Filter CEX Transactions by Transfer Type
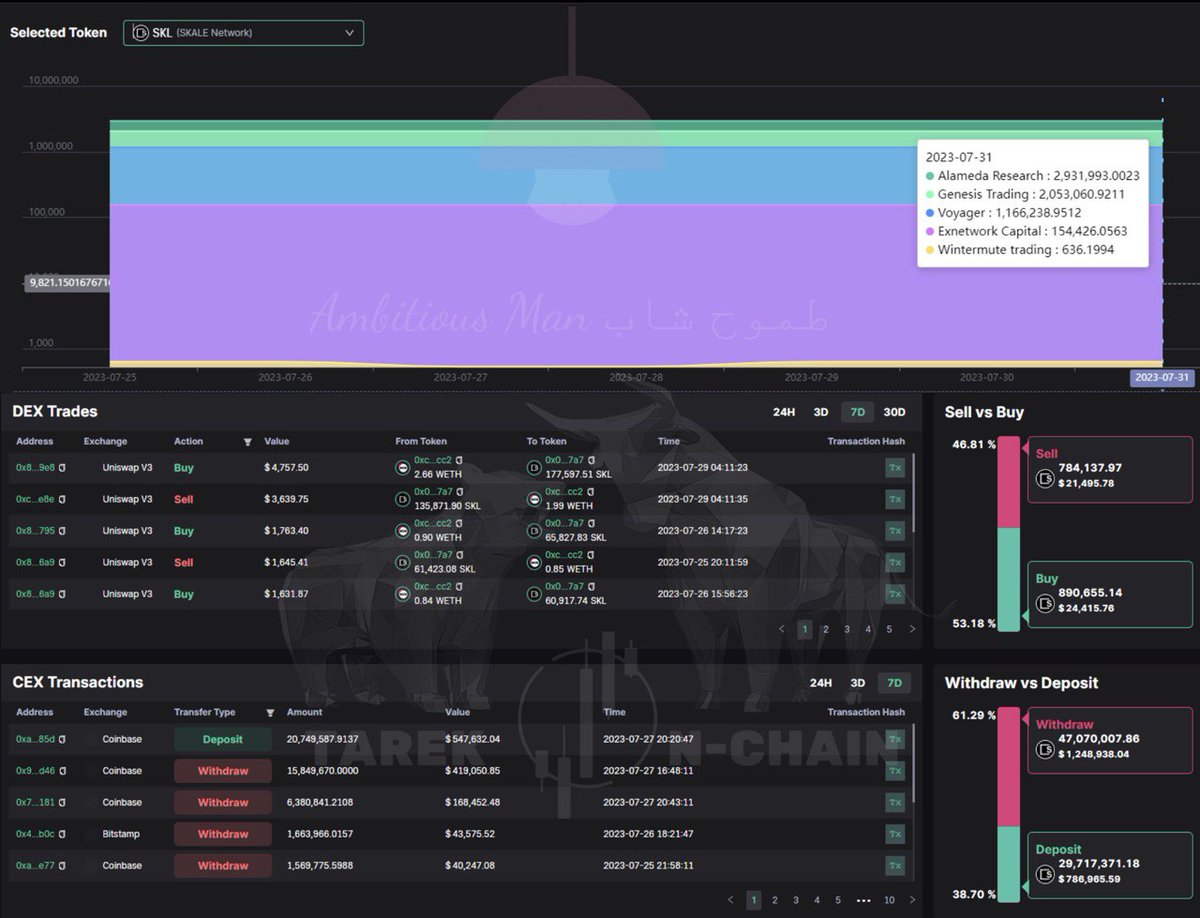The width and height of the screenshot is (1200, 918). click(270, 713)
